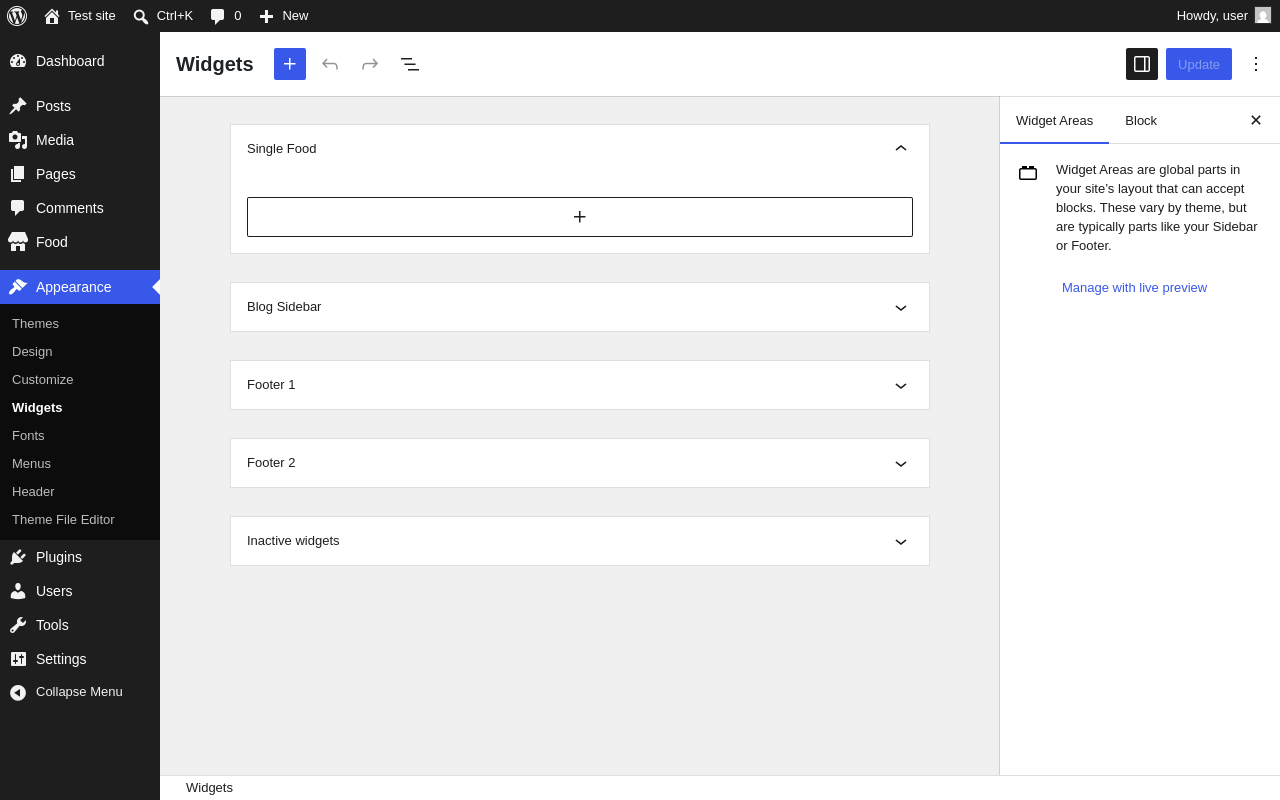Click the Update button
This screenshot has width=1280, height=800.
[x=1199, y=64]
